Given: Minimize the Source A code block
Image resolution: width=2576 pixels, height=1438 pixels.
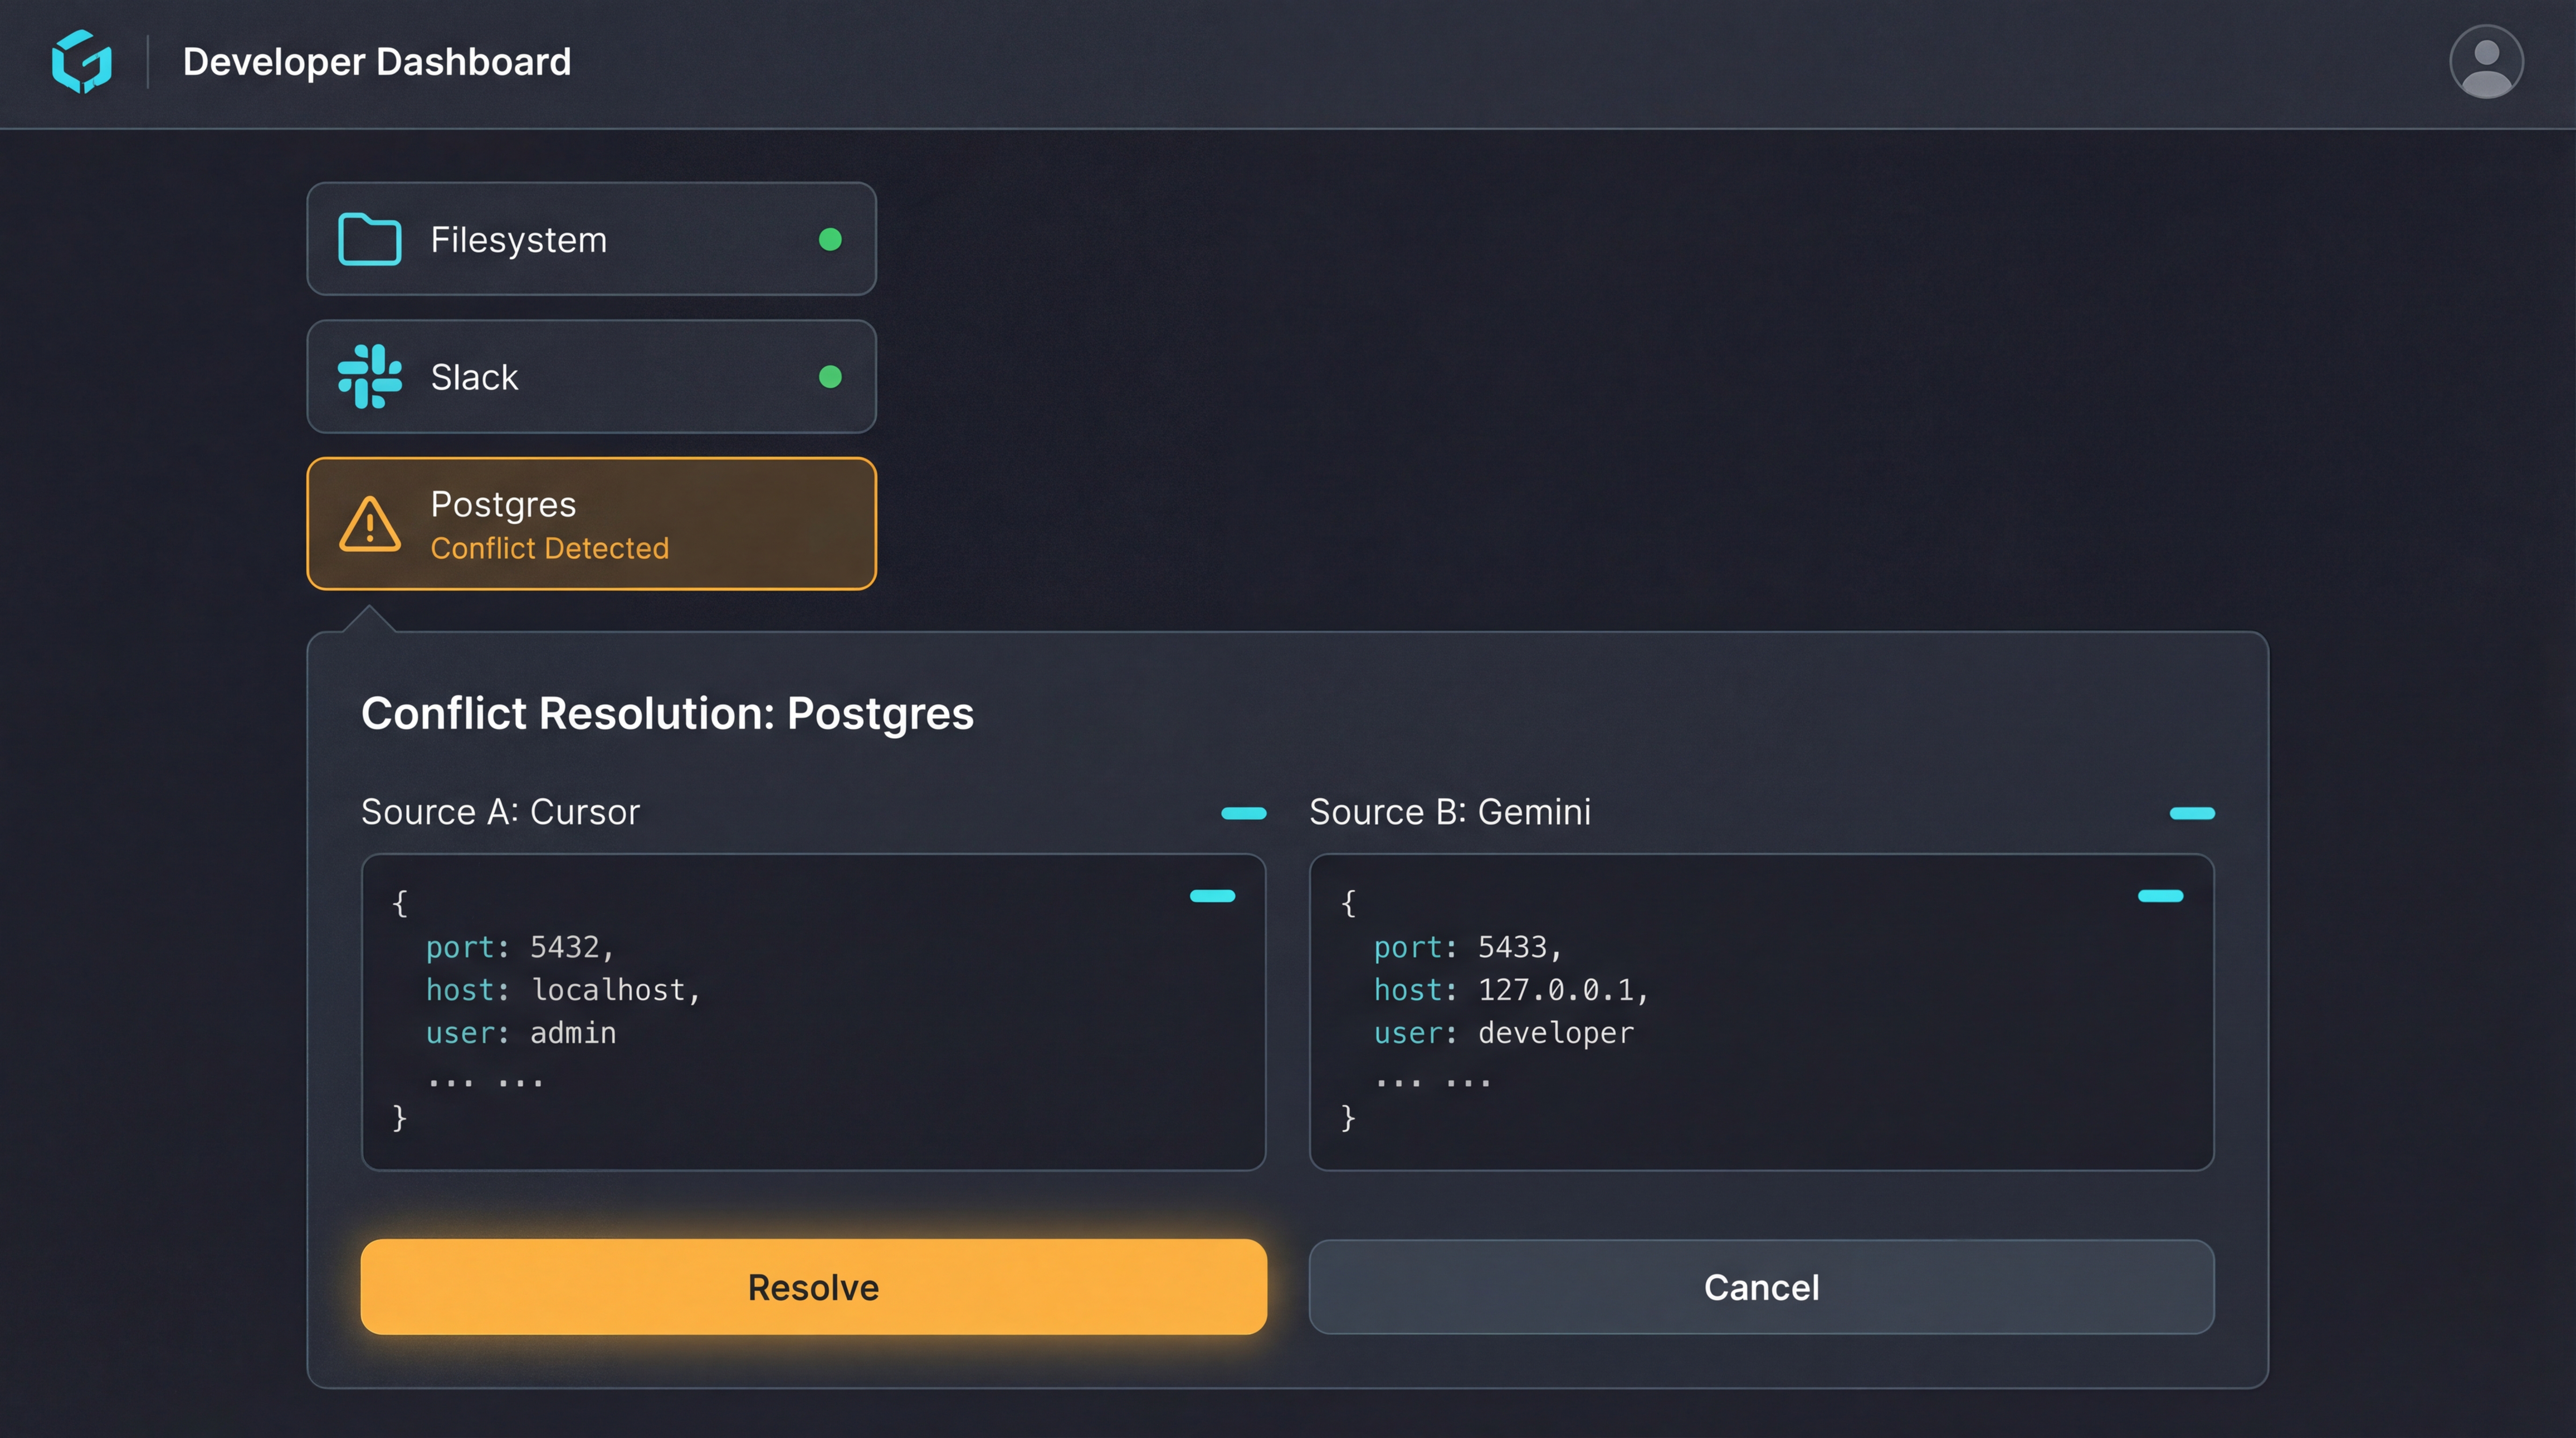Looking at the screenshot, I should click(1212, 896).
